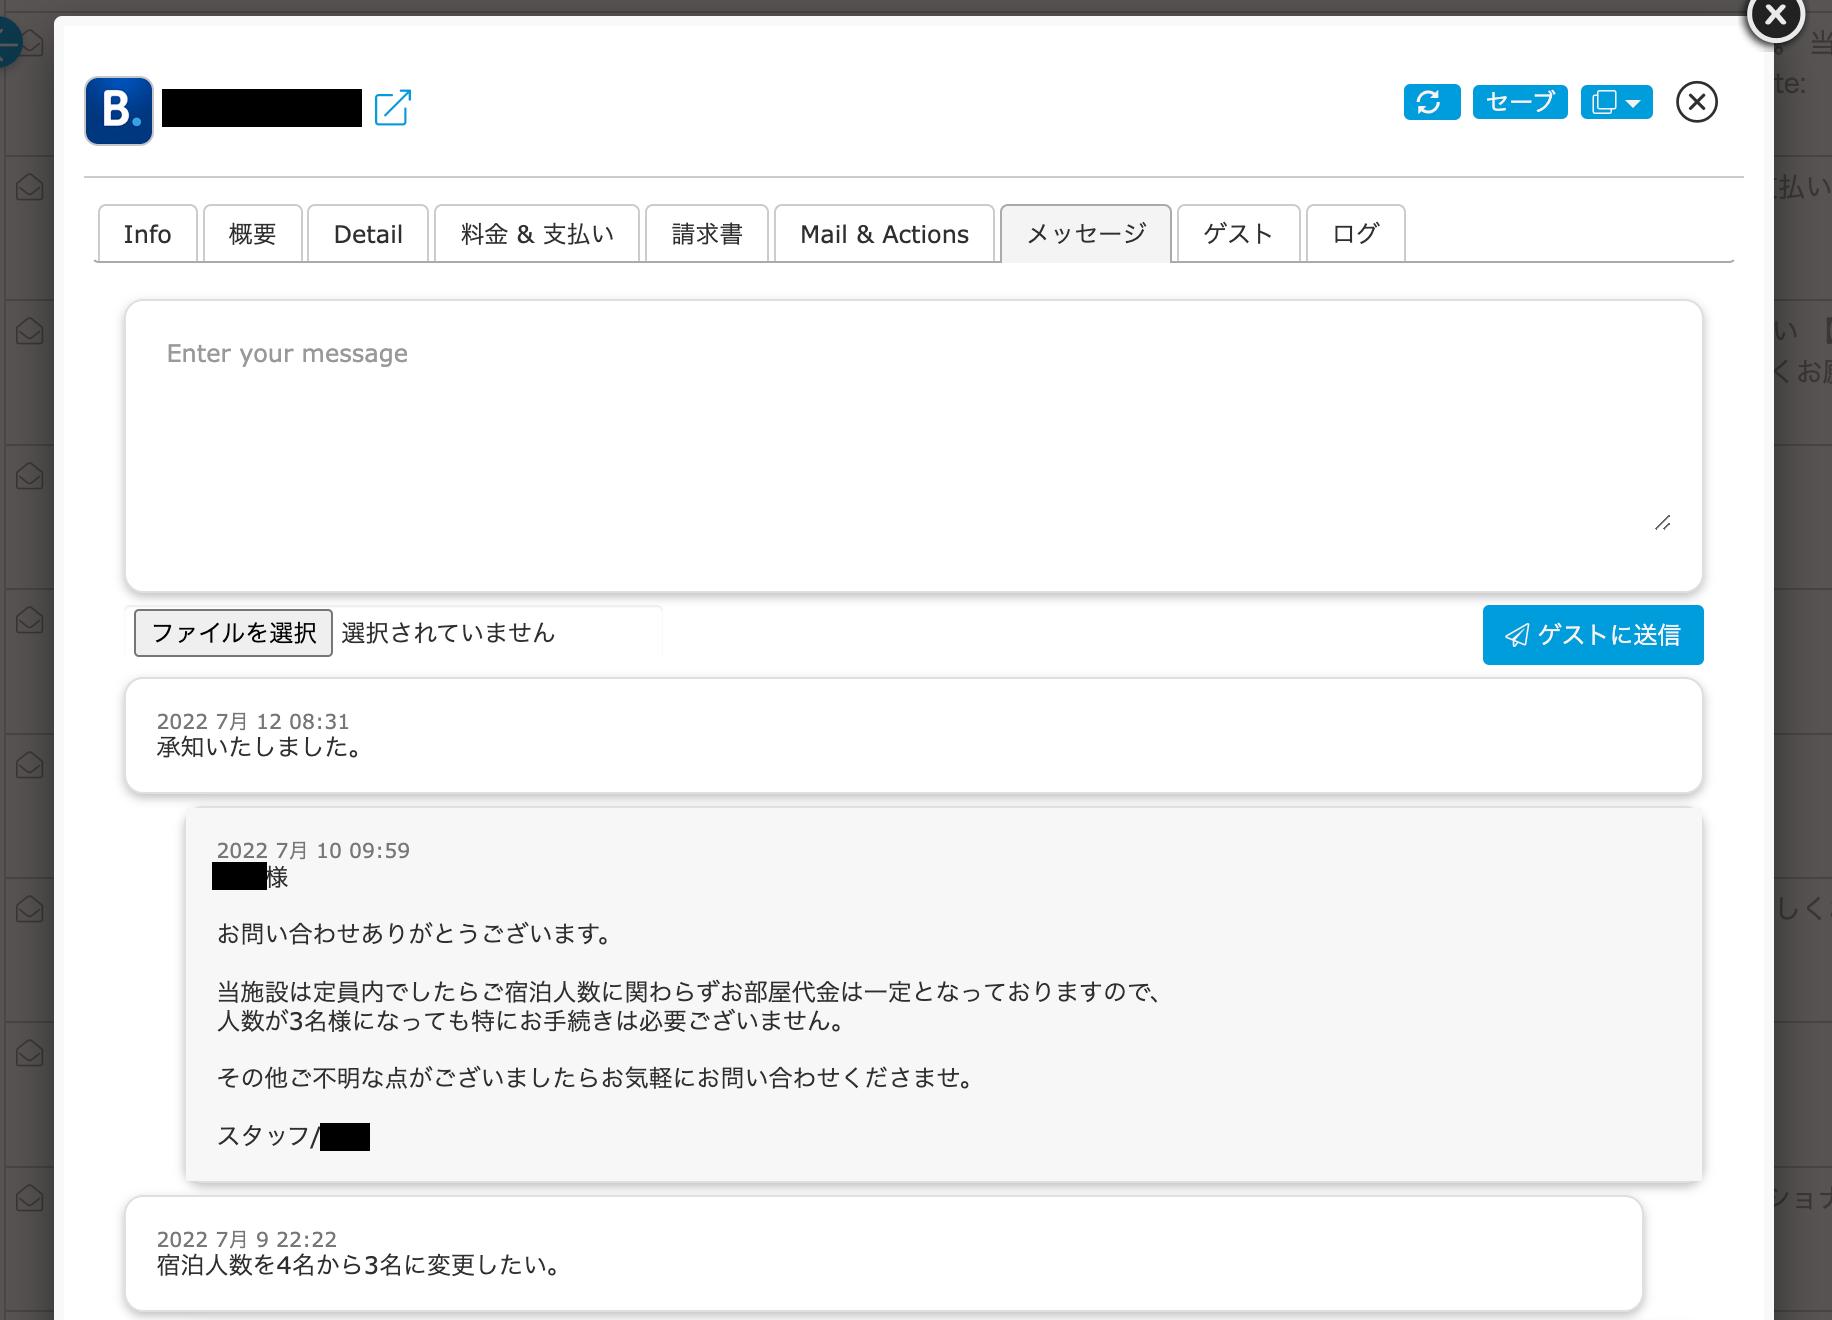This screenshot has height=1320, width=1832.
Task: Click the Booking.com B logo icon
Action: (x=119, y=111)
